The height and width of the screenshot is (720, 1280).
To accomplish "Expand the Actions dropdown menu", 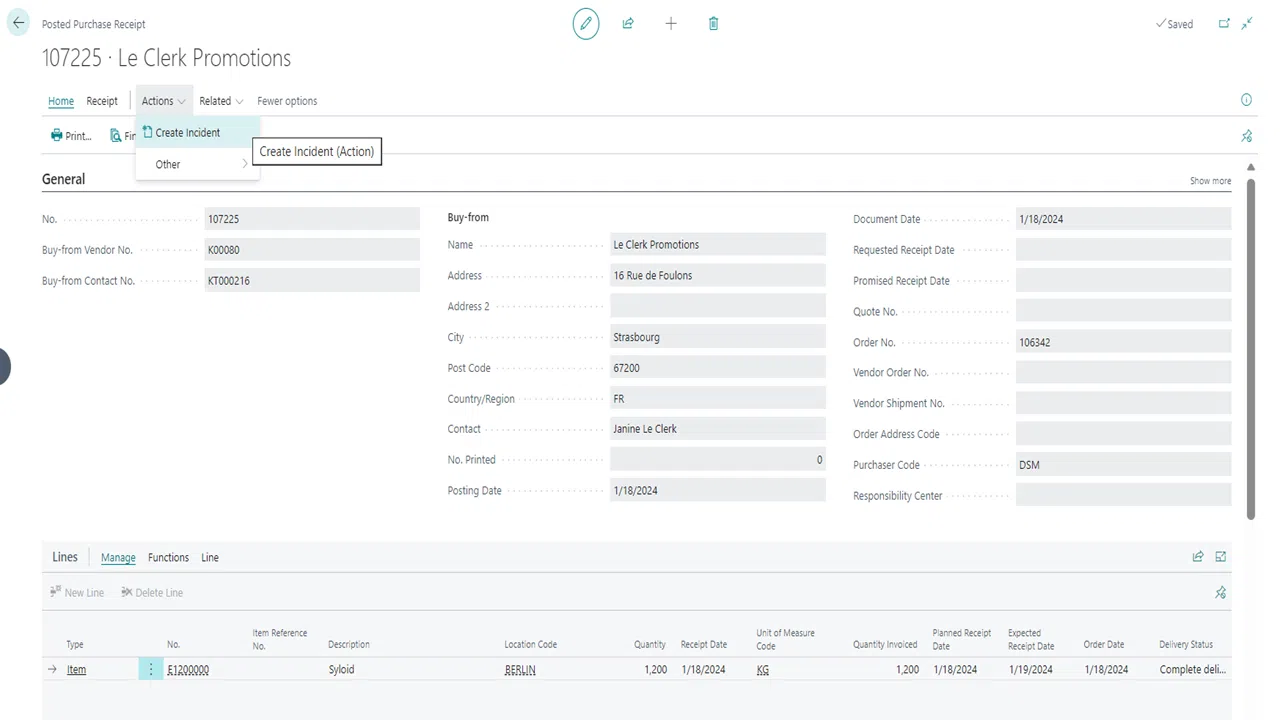I will 163,101.
